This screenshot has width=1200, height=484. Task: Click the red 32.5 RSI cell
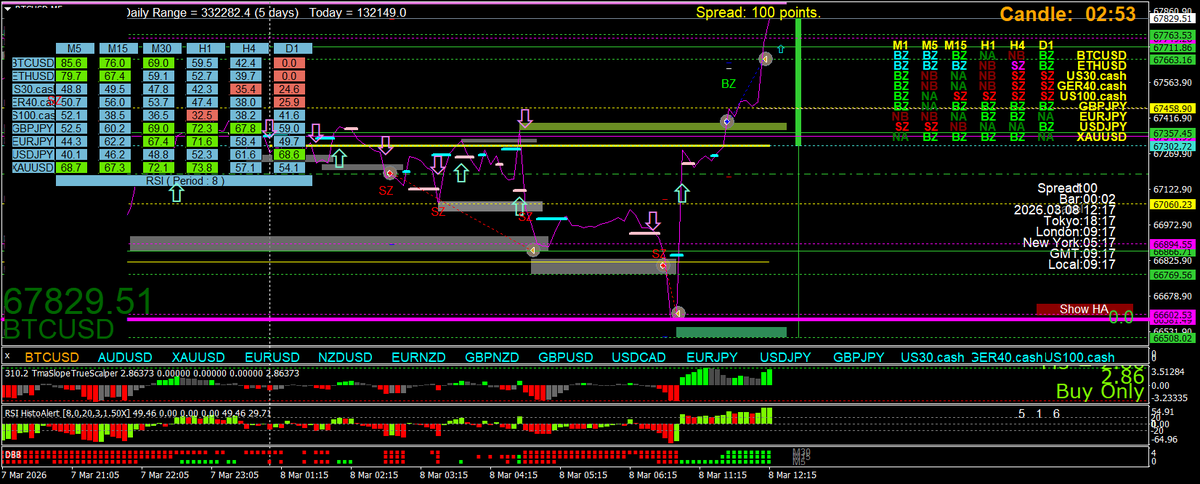[x=203, y=115]
